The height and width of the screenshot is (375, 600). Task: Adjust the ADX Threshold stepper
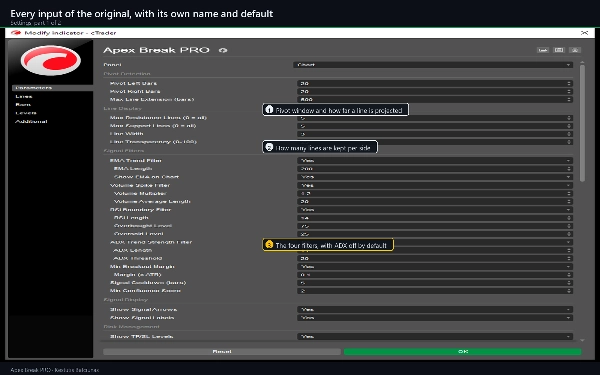pos(569,258)
